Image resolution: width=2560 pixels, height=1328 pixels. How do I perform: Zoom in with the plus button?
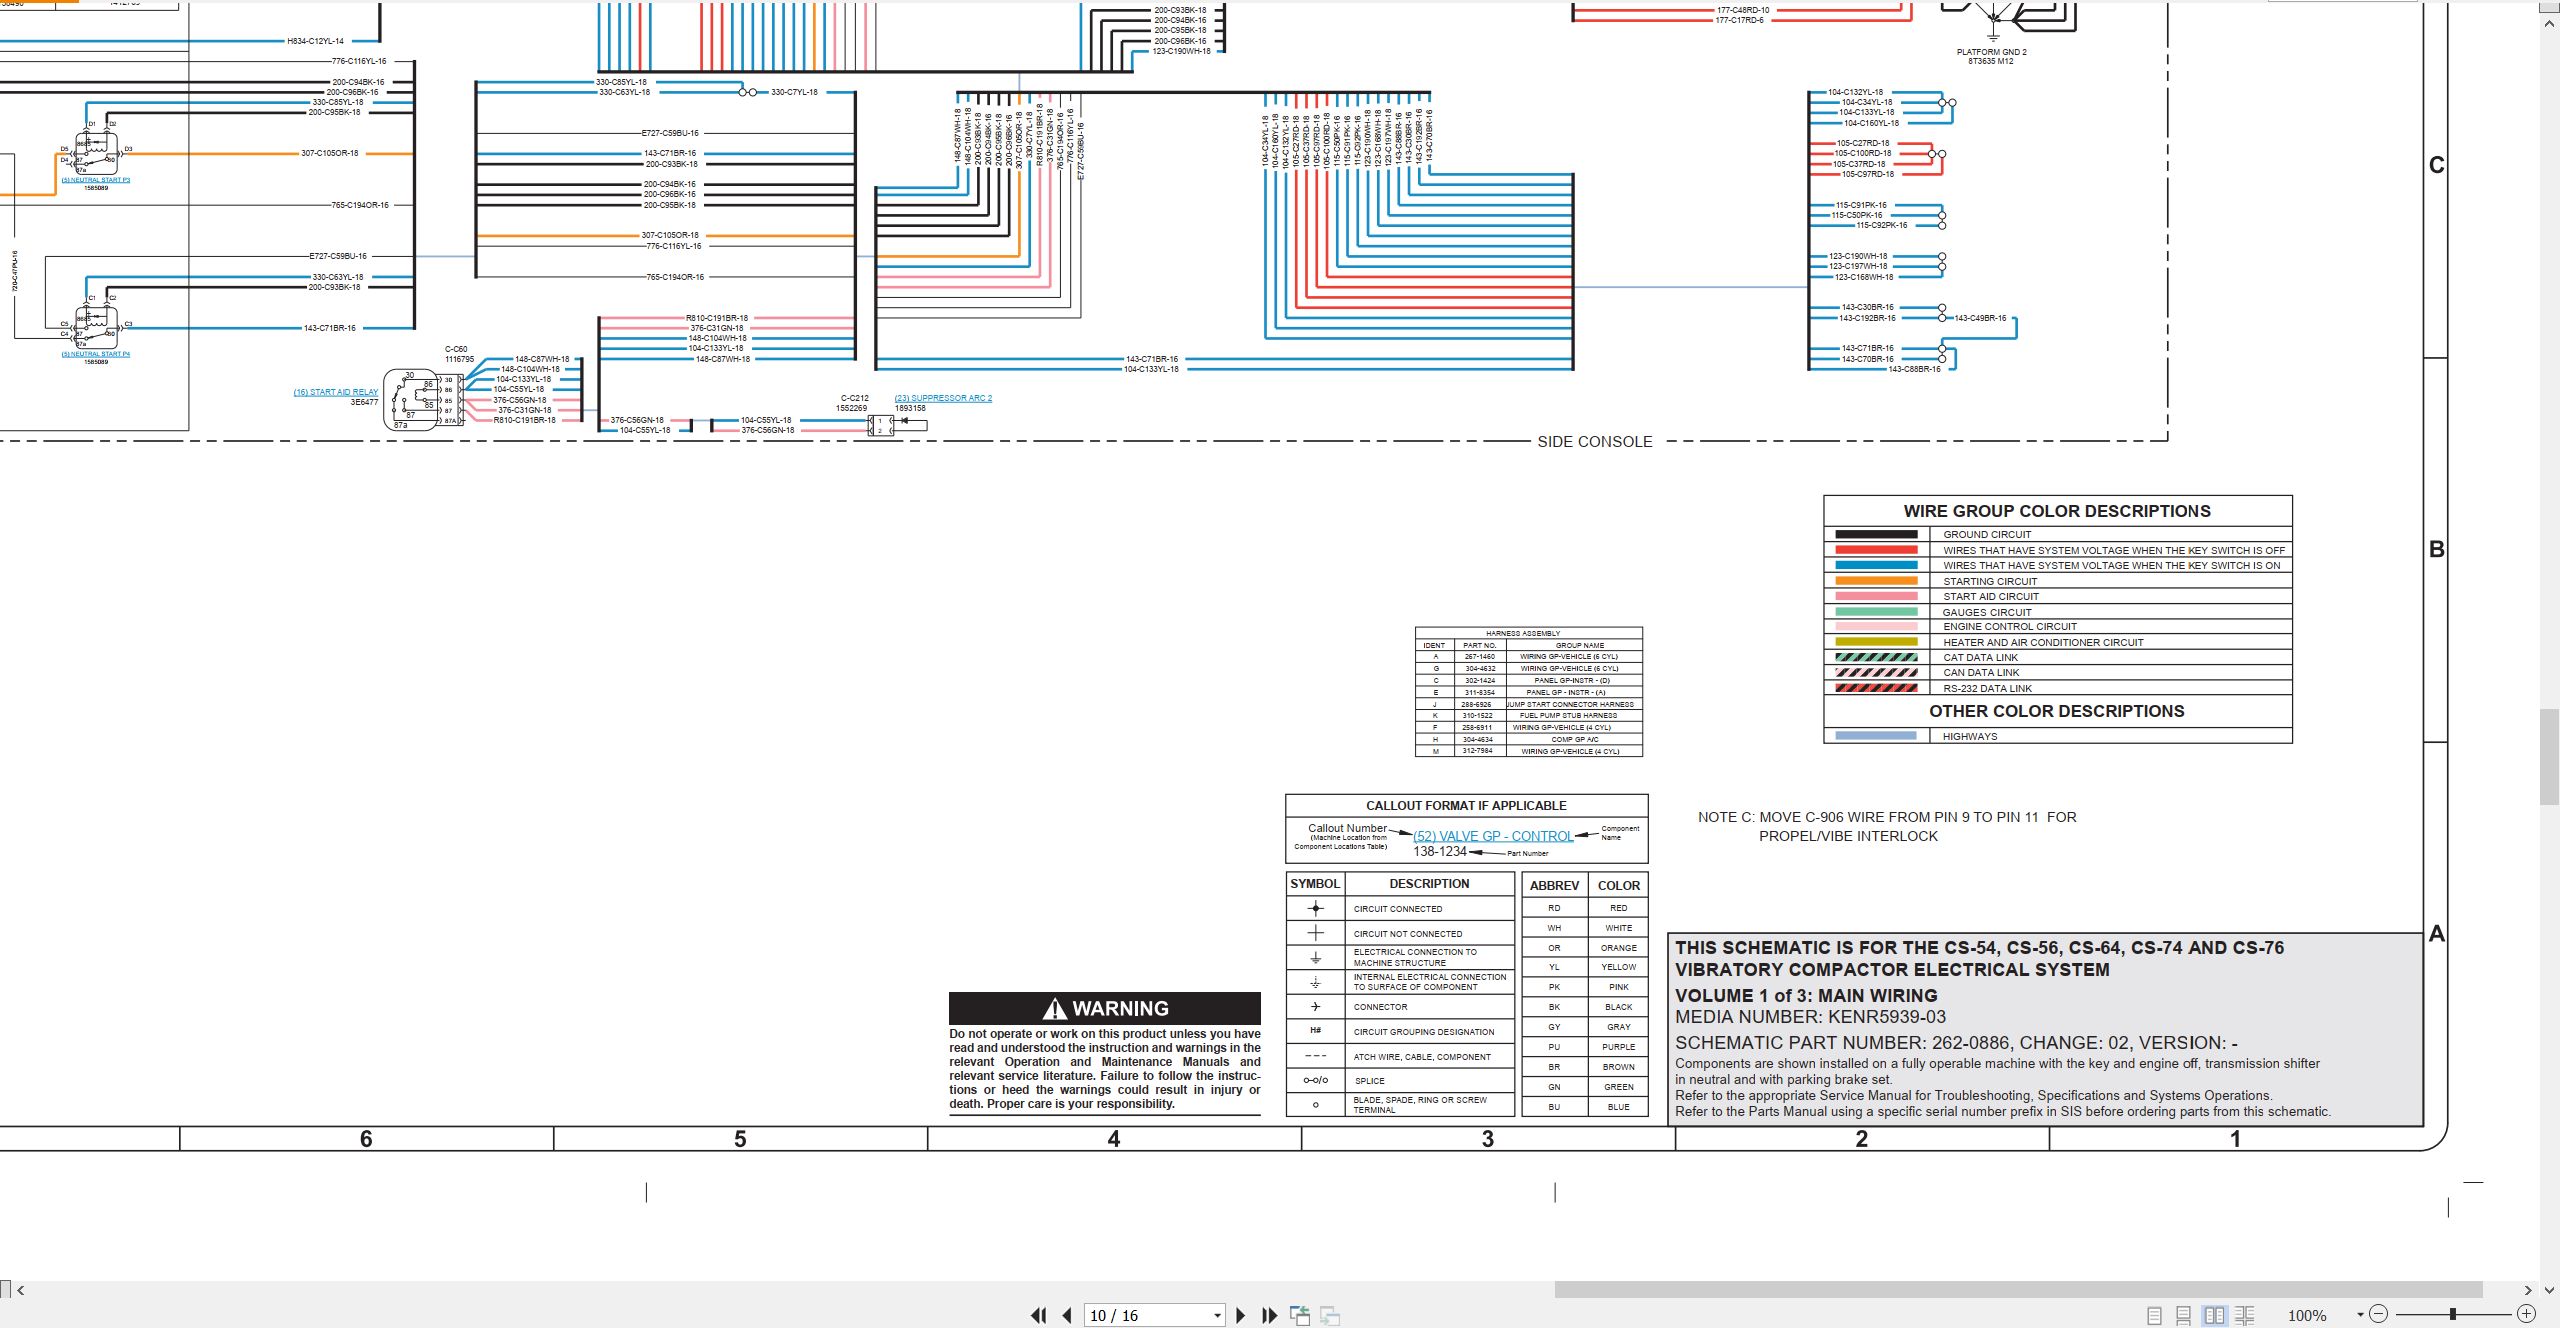[2526, 1314]
